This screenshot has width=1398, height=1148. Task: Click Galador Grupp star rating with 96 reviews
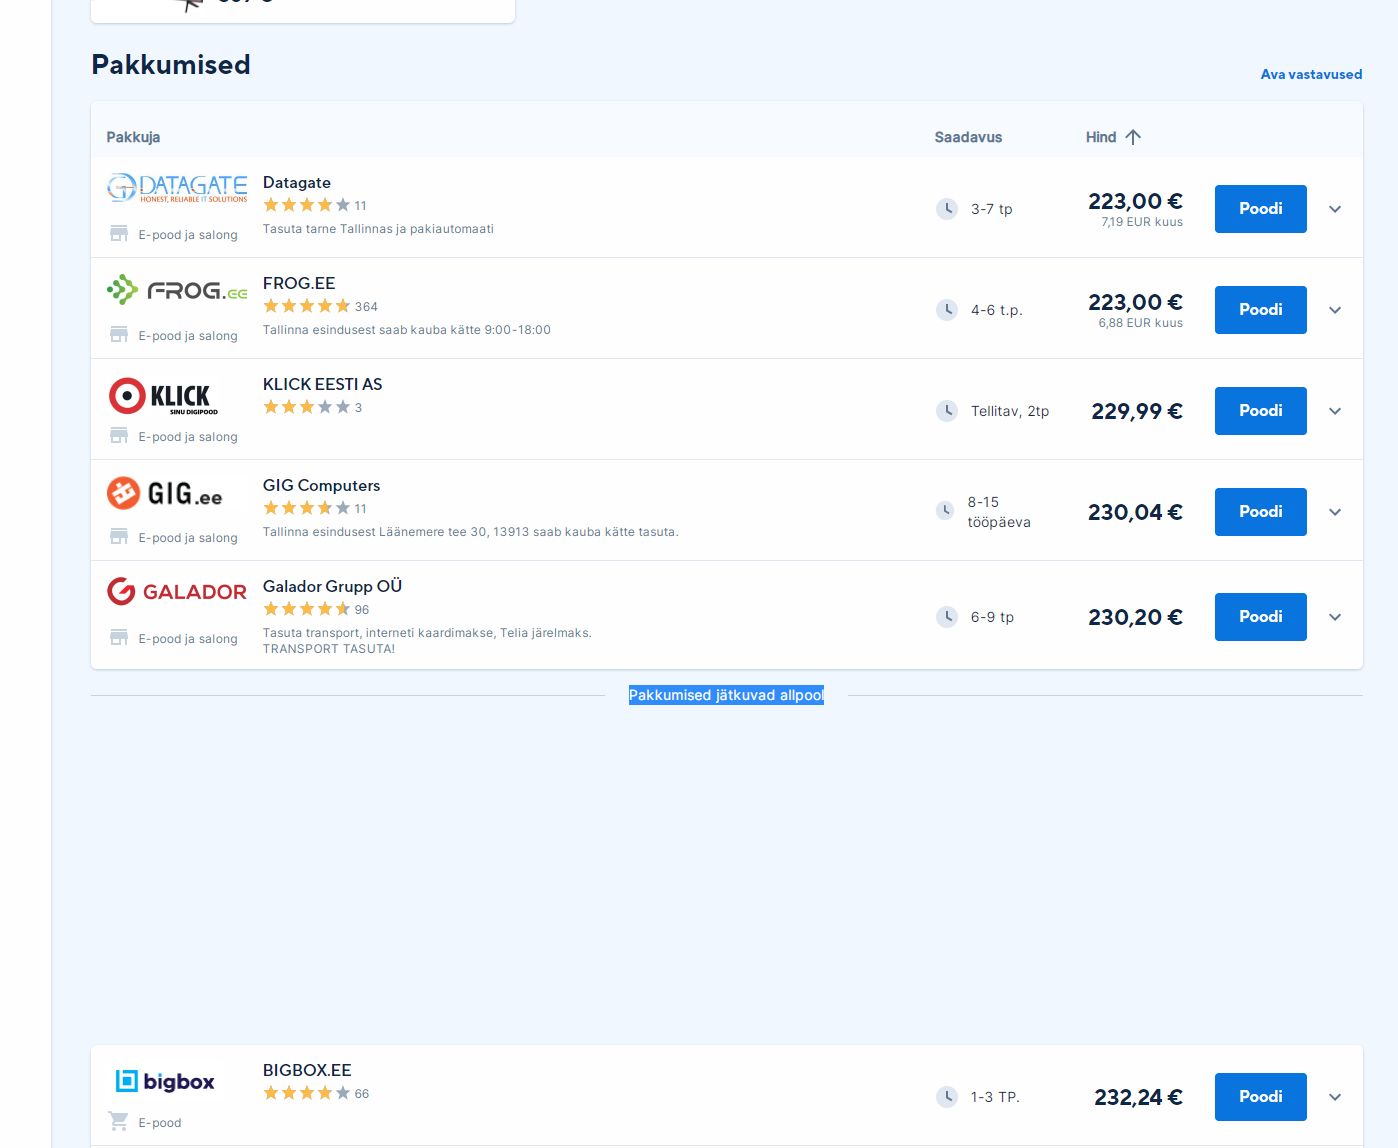306,609
